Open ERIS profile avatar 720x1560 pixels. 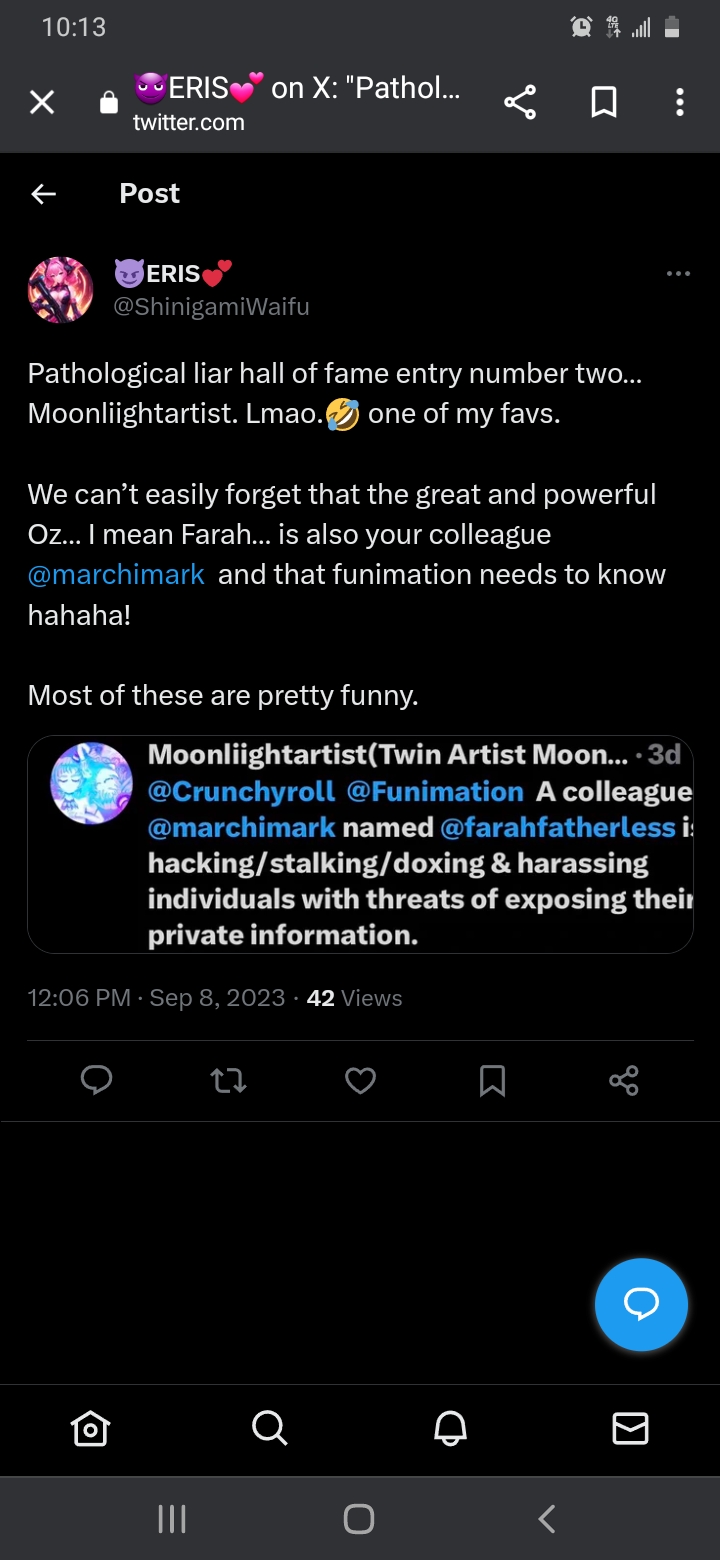click(61, 290)
